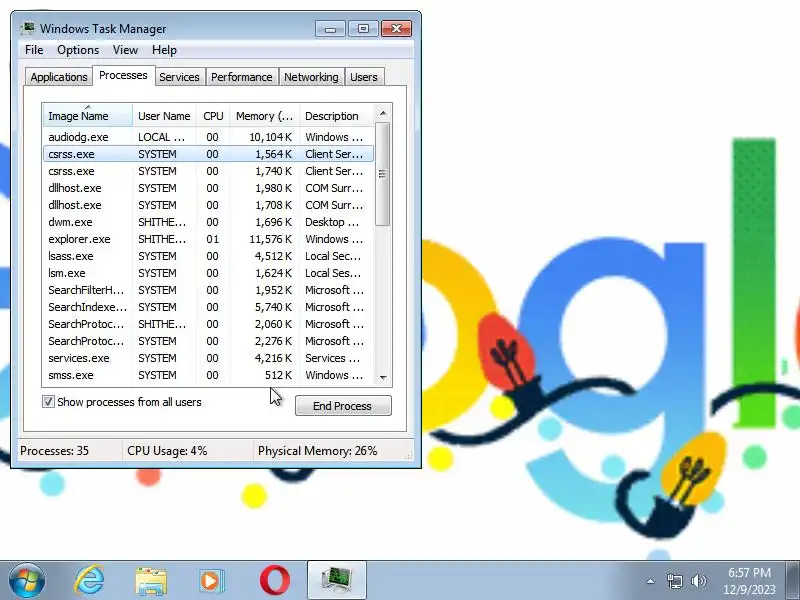Viewport: 800px width, 600px height.
Task: Select SearchProtoc... row with 2,276 K
Action: click(208, 341)
